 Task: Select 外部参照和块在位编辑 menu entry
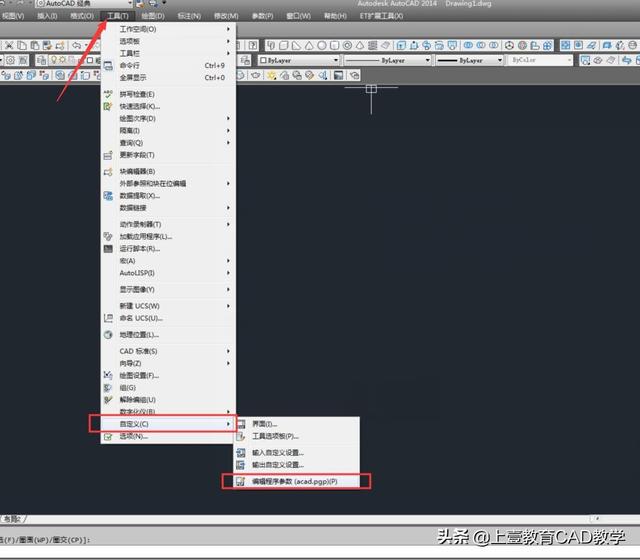pos(168,184)
